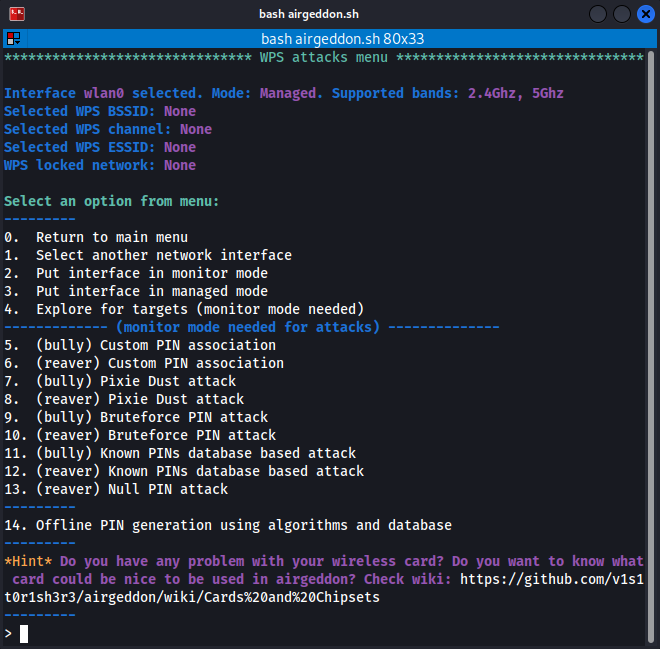This screenshot has height=649, width=660.
Task: Click '11. (bully) Known PINs database based attack'
Action: tap(180, 453)
